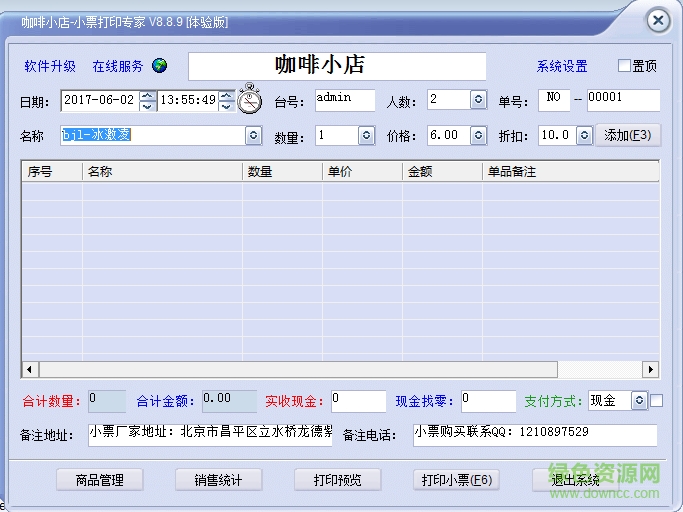Open 销售统计 sales statistics
Image resolution: width=683 pixels, height=512 pixels.
[218, 480]
